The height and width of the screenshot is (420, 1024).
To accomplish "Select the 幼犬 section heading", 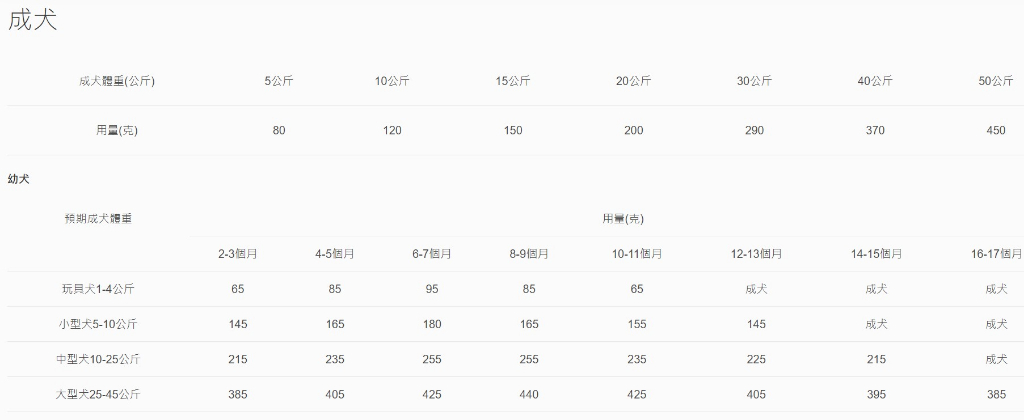I will (19, 179).
